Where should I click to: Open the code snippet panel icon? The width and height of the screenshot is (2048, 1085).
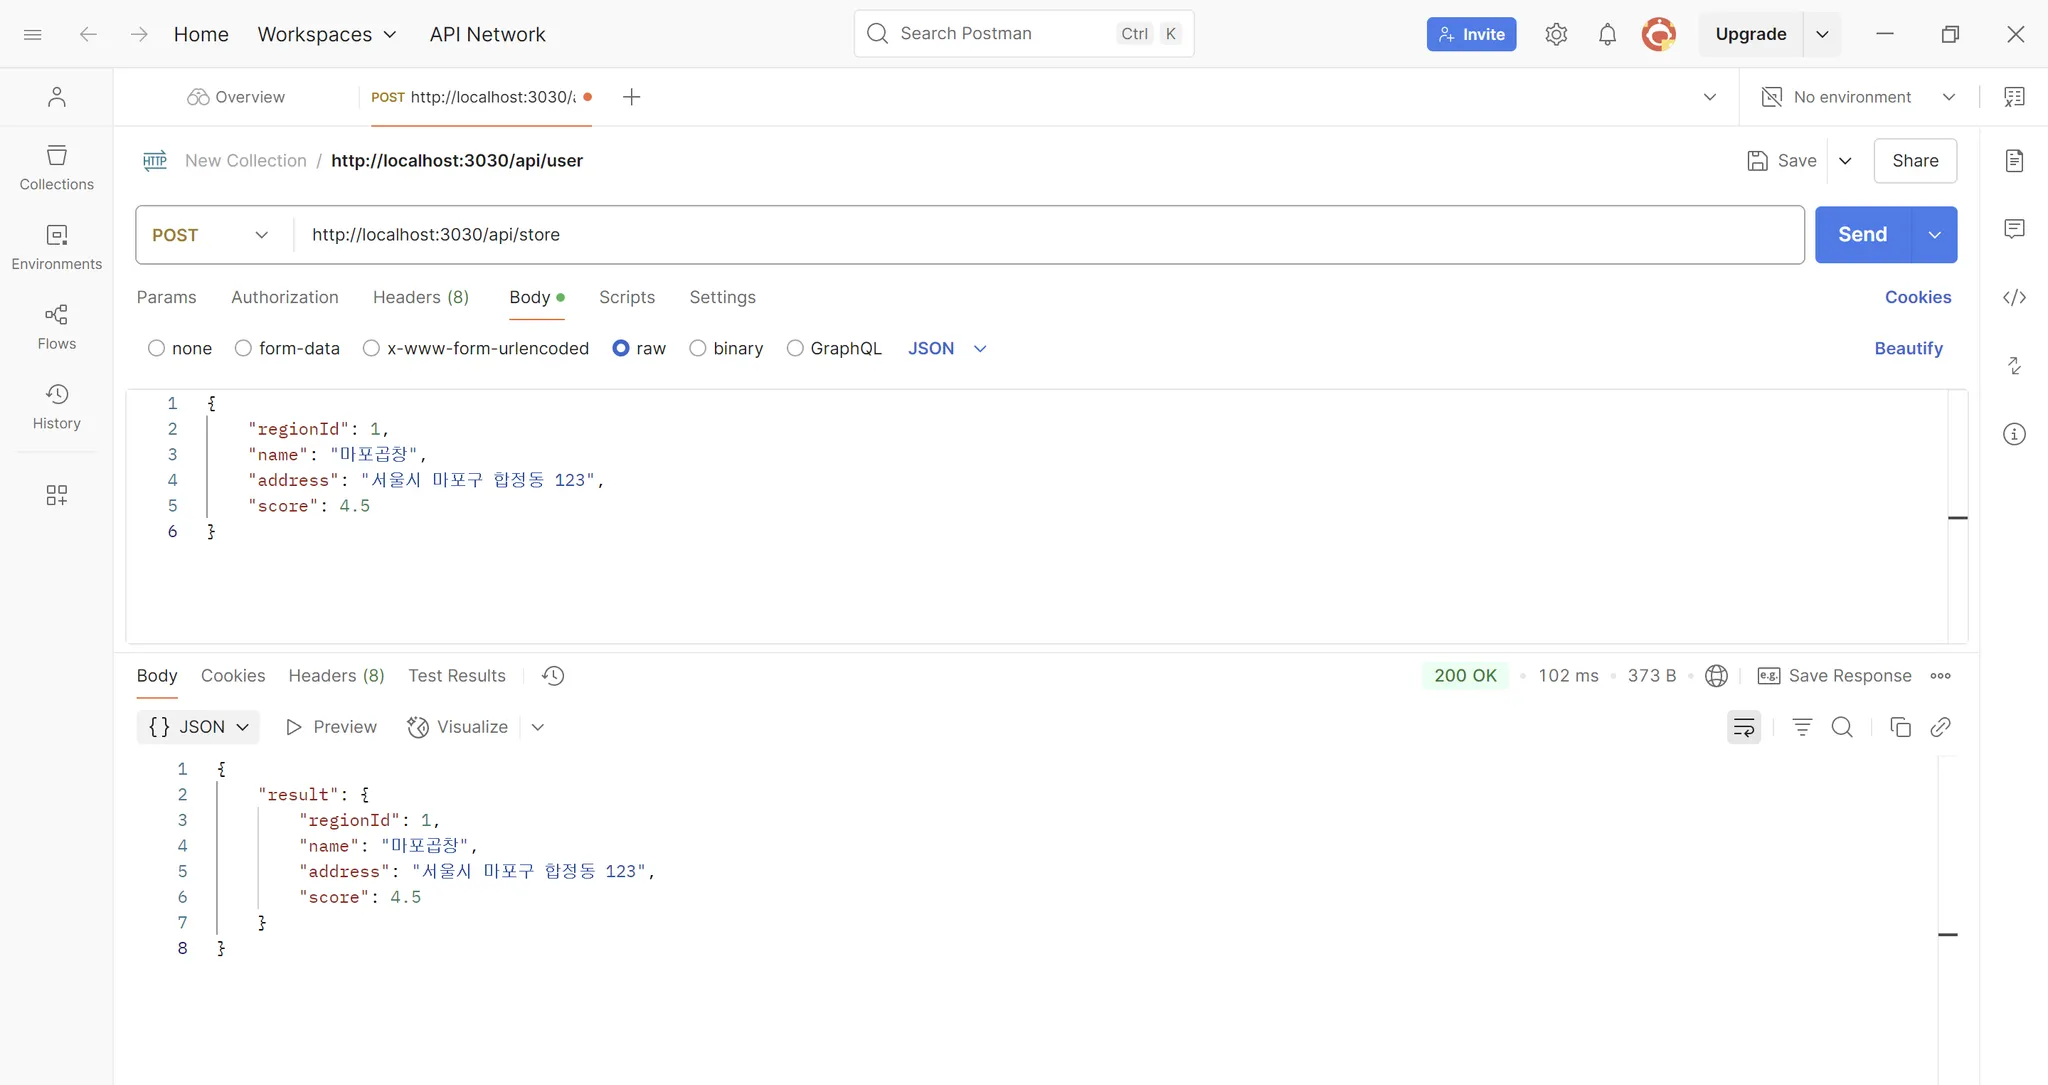pos(2014,297)
